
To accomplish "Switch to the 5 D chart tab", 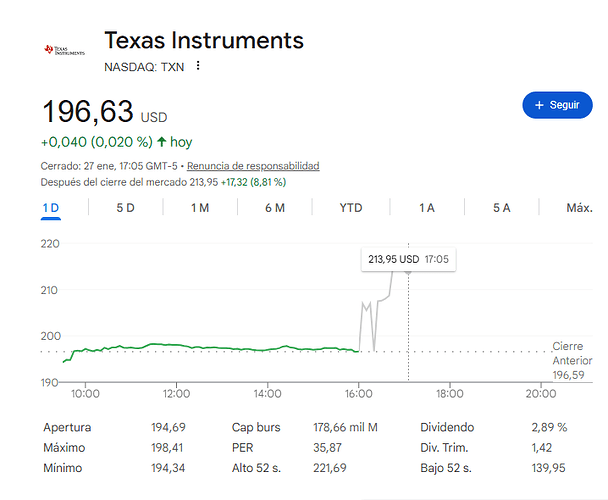I will 125,208.
